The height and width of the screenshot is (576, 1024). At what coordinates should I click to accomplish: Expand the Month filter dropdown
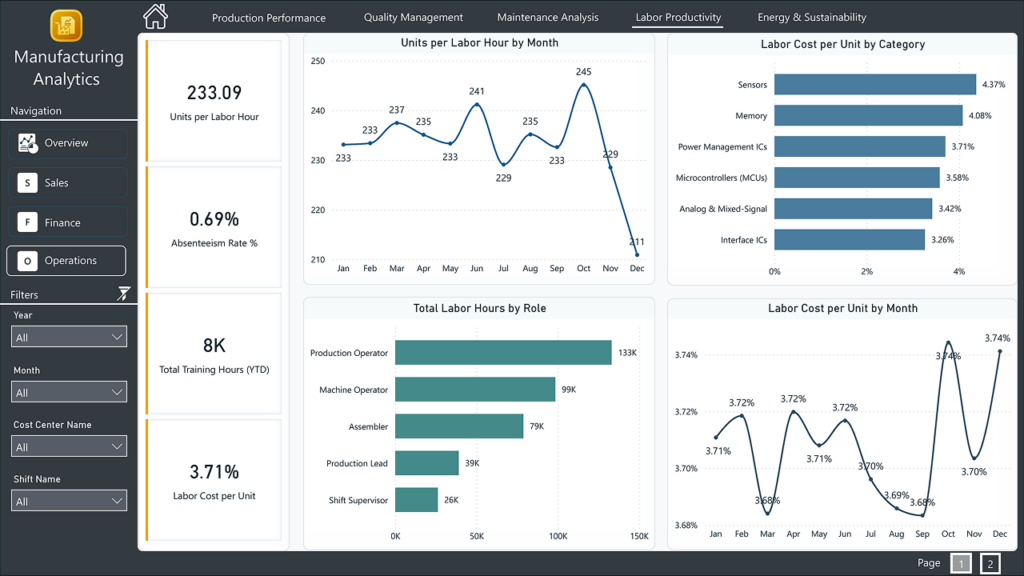click(x=69, y=392)
